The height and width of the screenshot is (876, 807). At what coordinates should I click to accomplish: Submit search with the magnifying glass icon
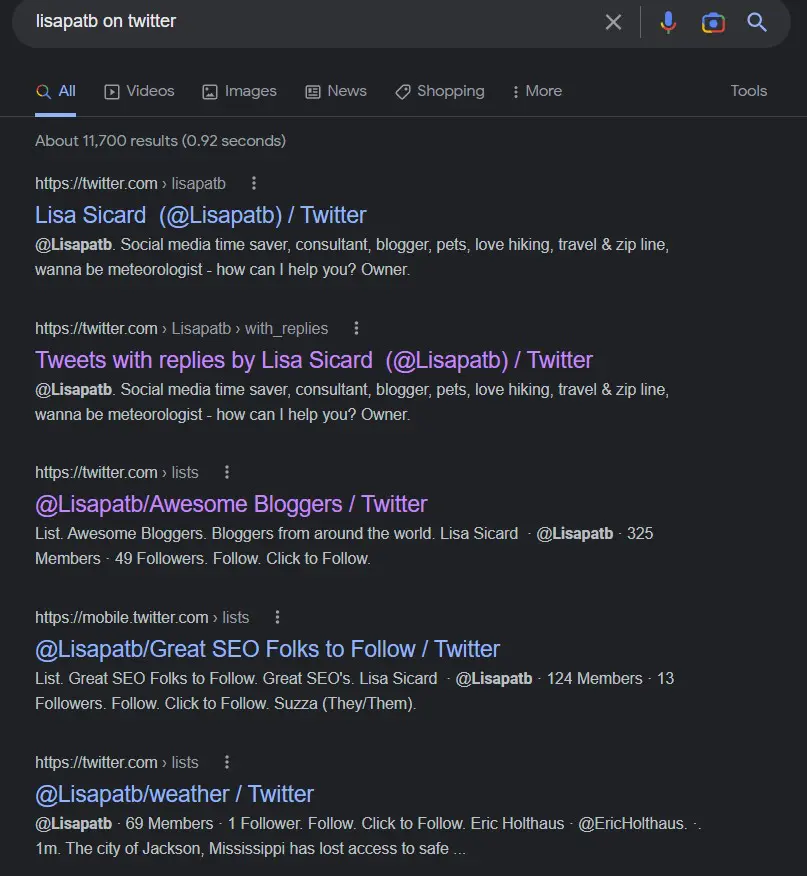tap(757, 22)
